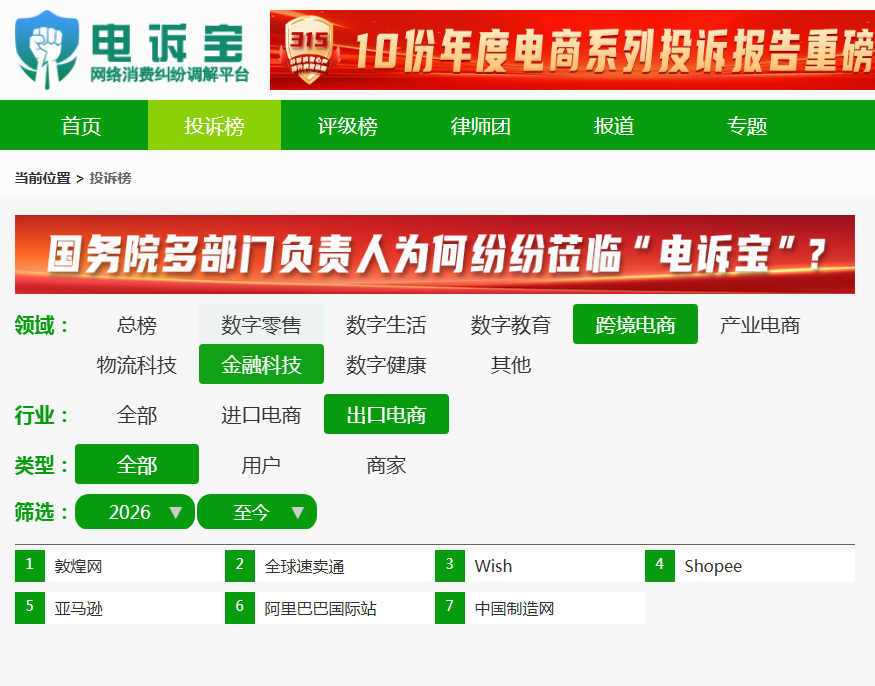Click the Shopee ranking entry

coord(750,566)
